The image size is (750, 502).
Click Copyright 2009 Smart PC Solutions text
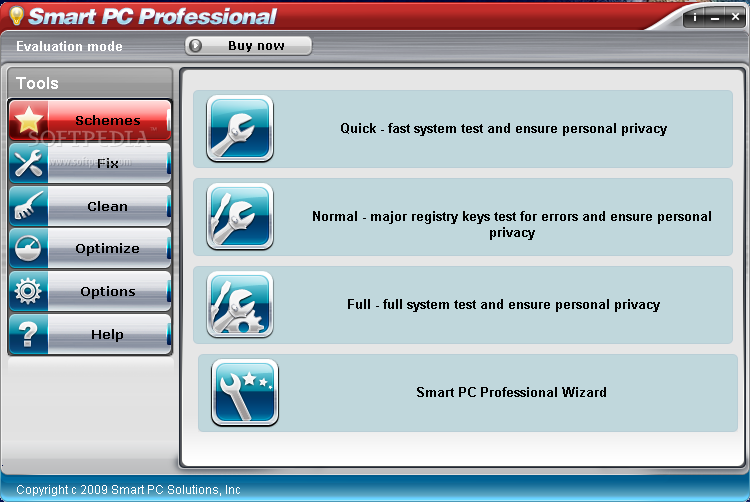[128, 490]
